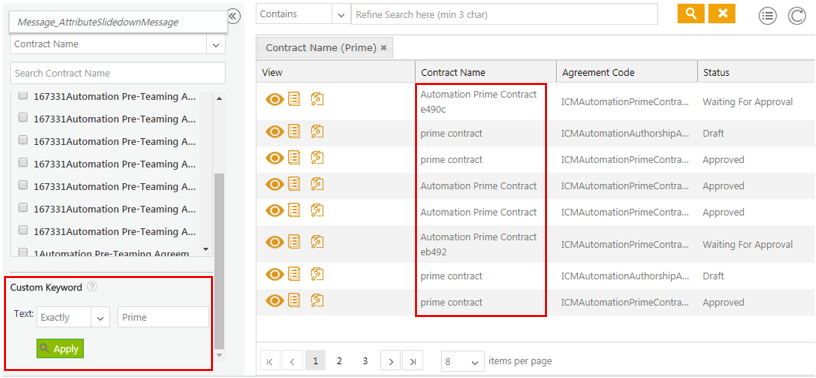Go to the previous results page
Viewport: 816px width, 378px height.
point(292,361)
